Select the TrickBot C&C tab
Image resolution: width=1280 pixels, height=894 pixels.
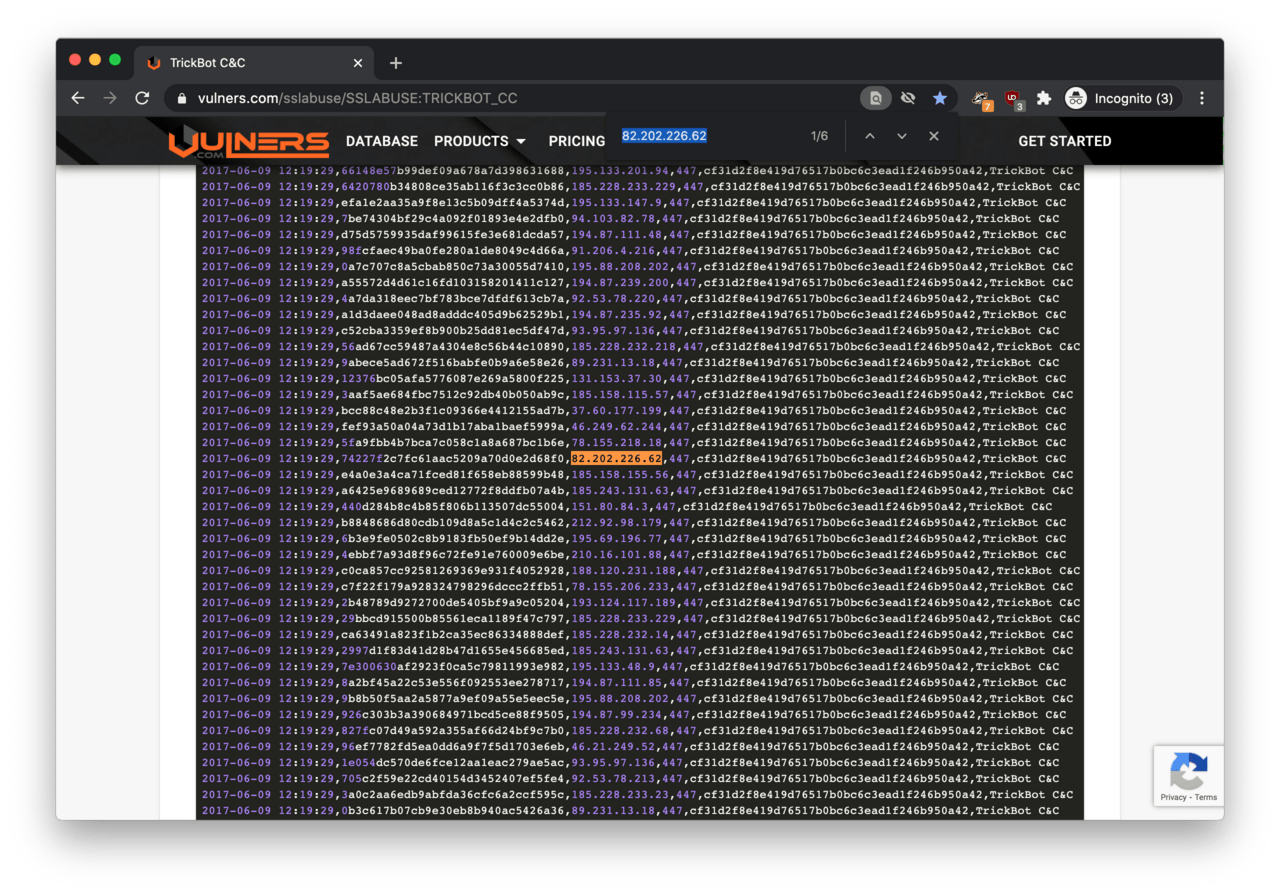253,63
